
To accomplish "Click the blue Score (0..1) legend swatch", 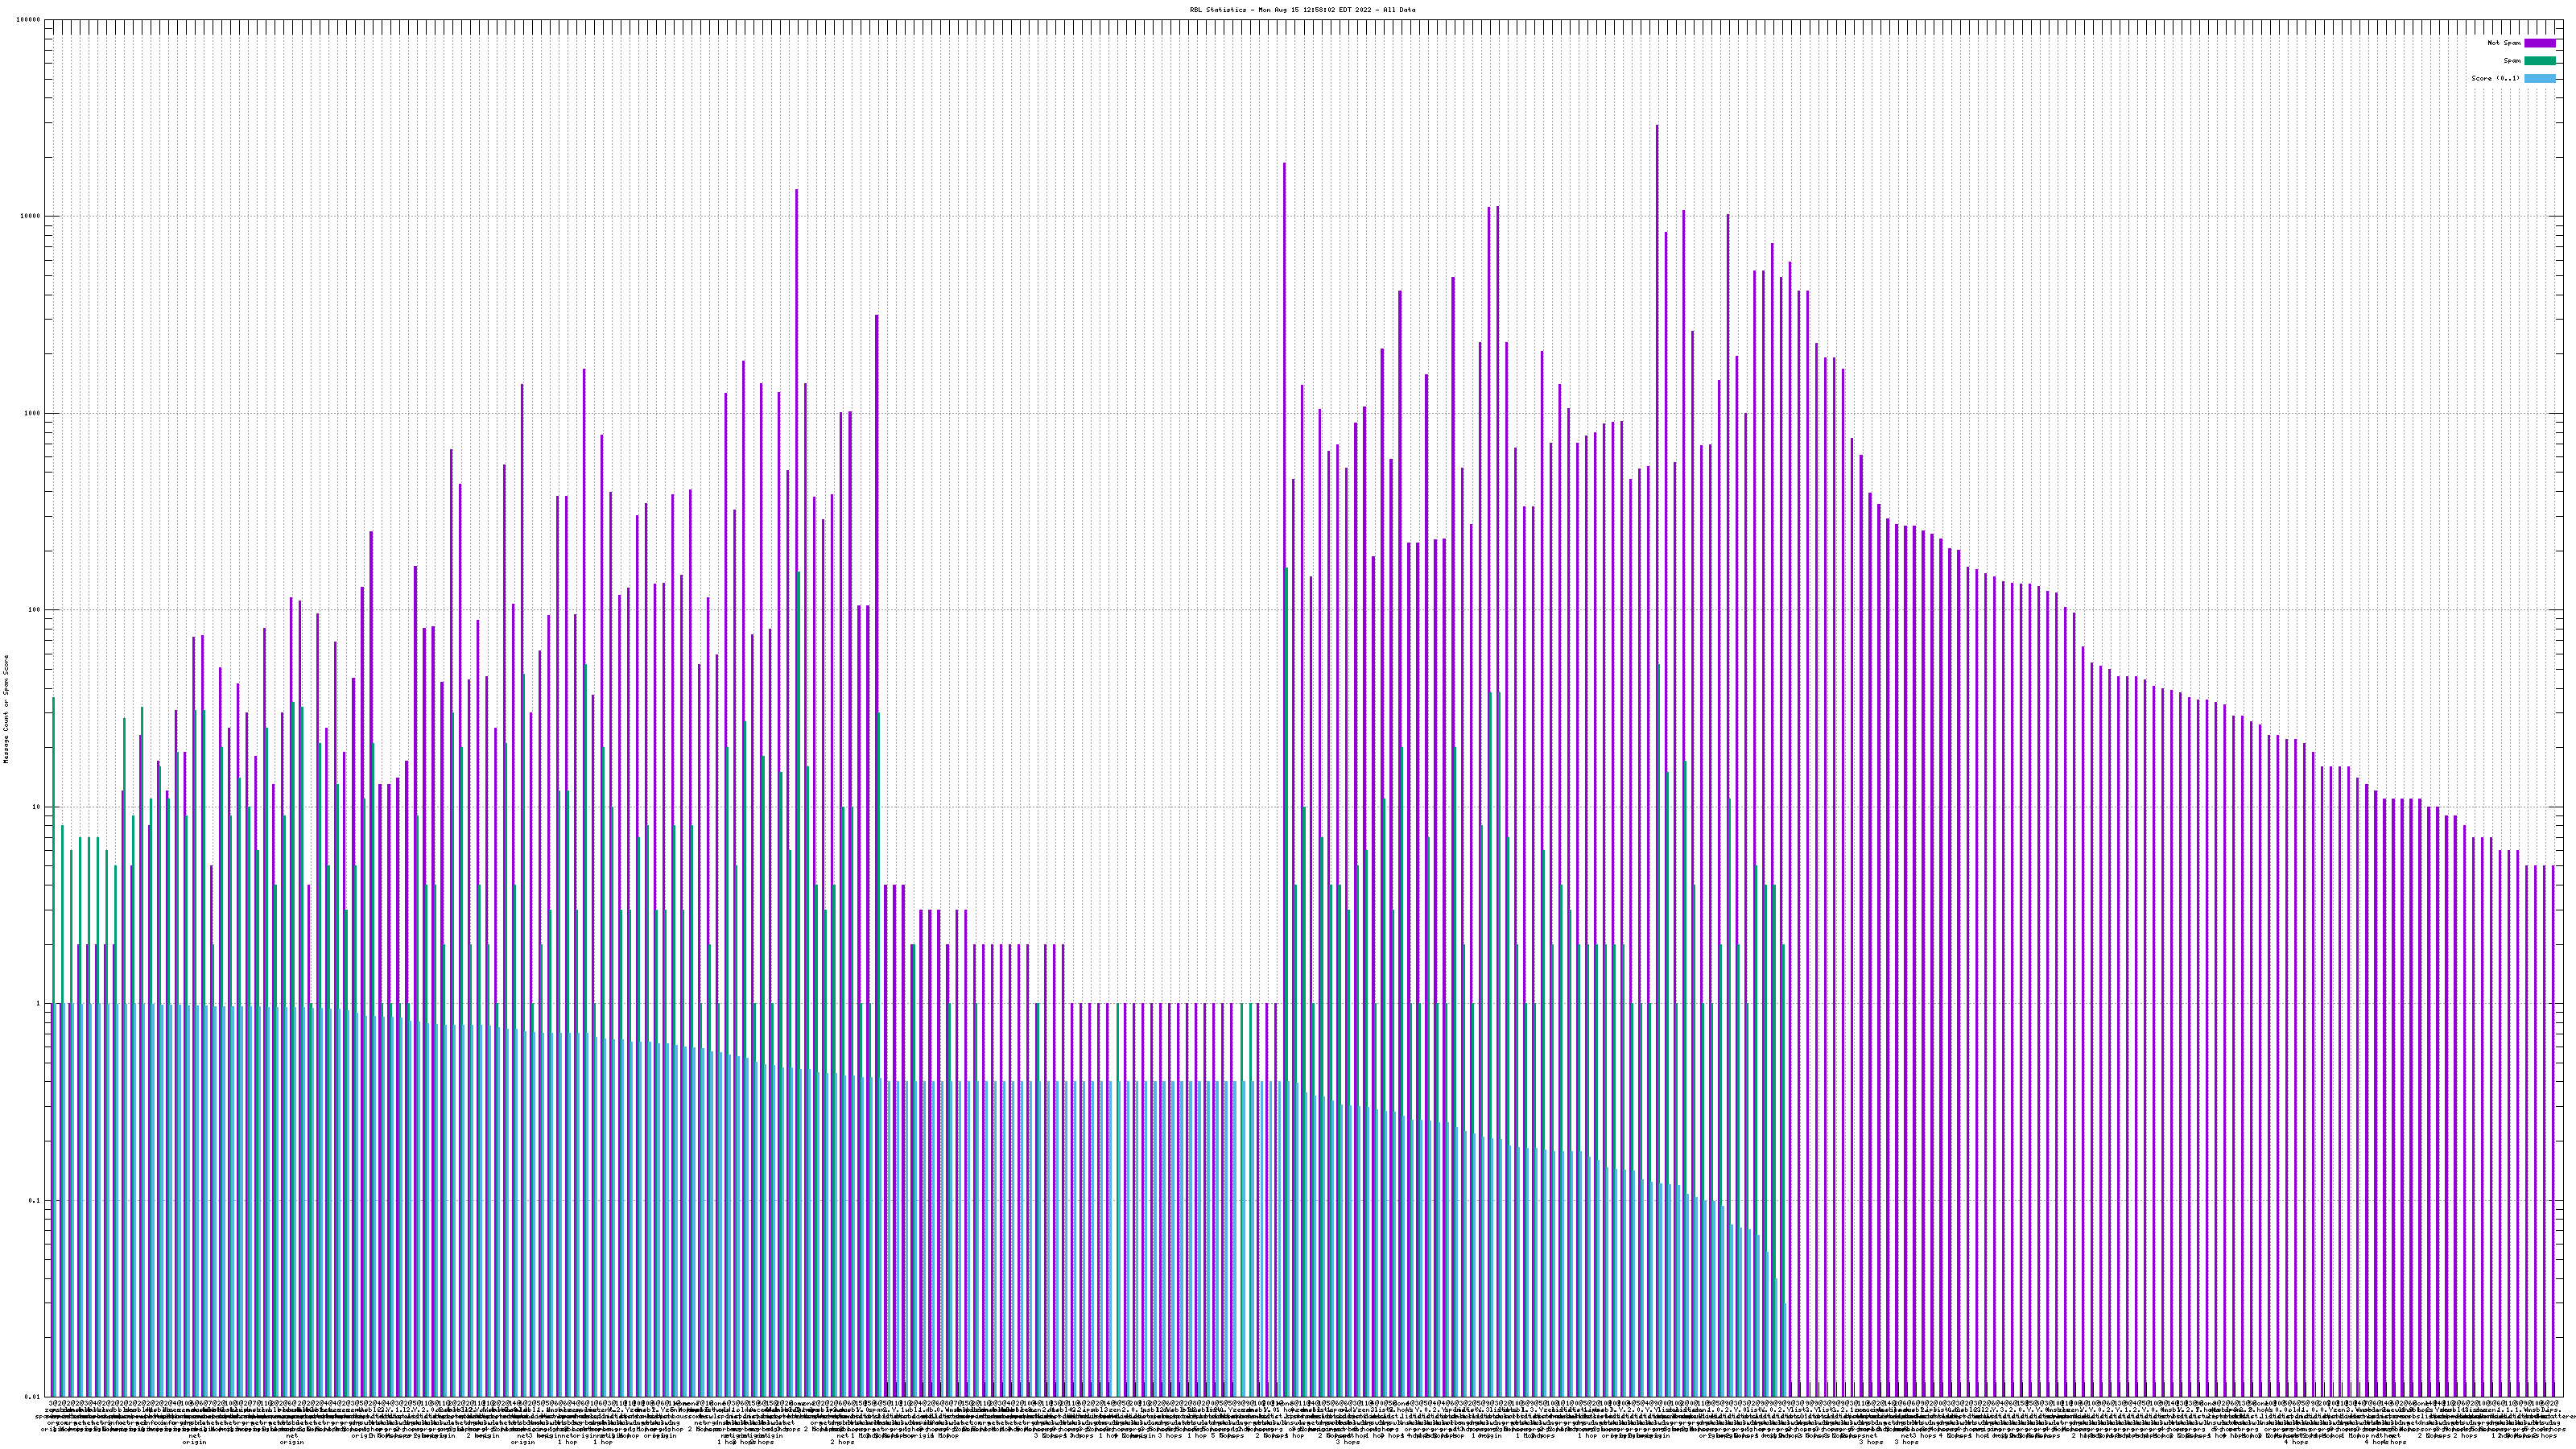I will (x=2539, y=78).
